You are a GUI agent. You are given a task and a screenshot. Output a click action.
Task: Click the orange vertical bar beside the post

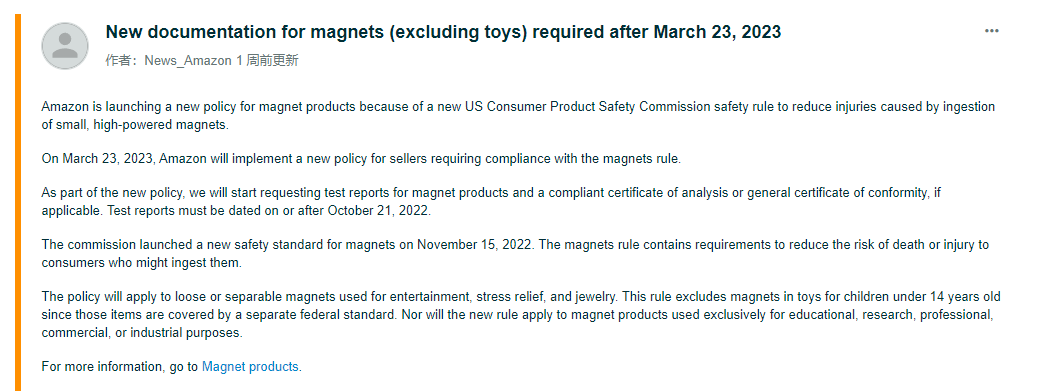point(18,202)
